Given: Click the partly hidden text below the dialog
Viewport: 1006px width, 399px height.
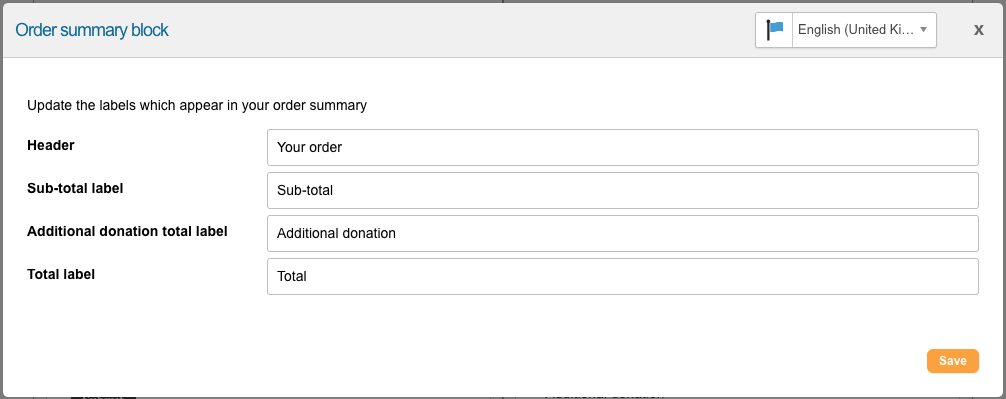Looking at the screenshot, I should point(603,396).
